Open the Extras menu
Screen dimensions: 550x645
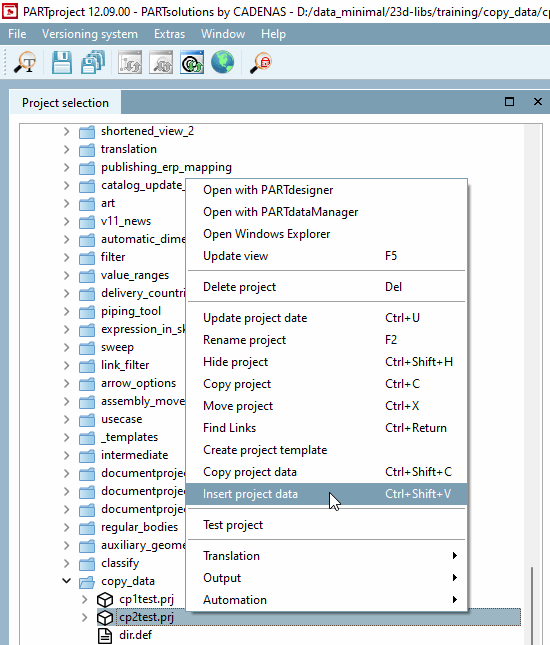tap(169, 34)
